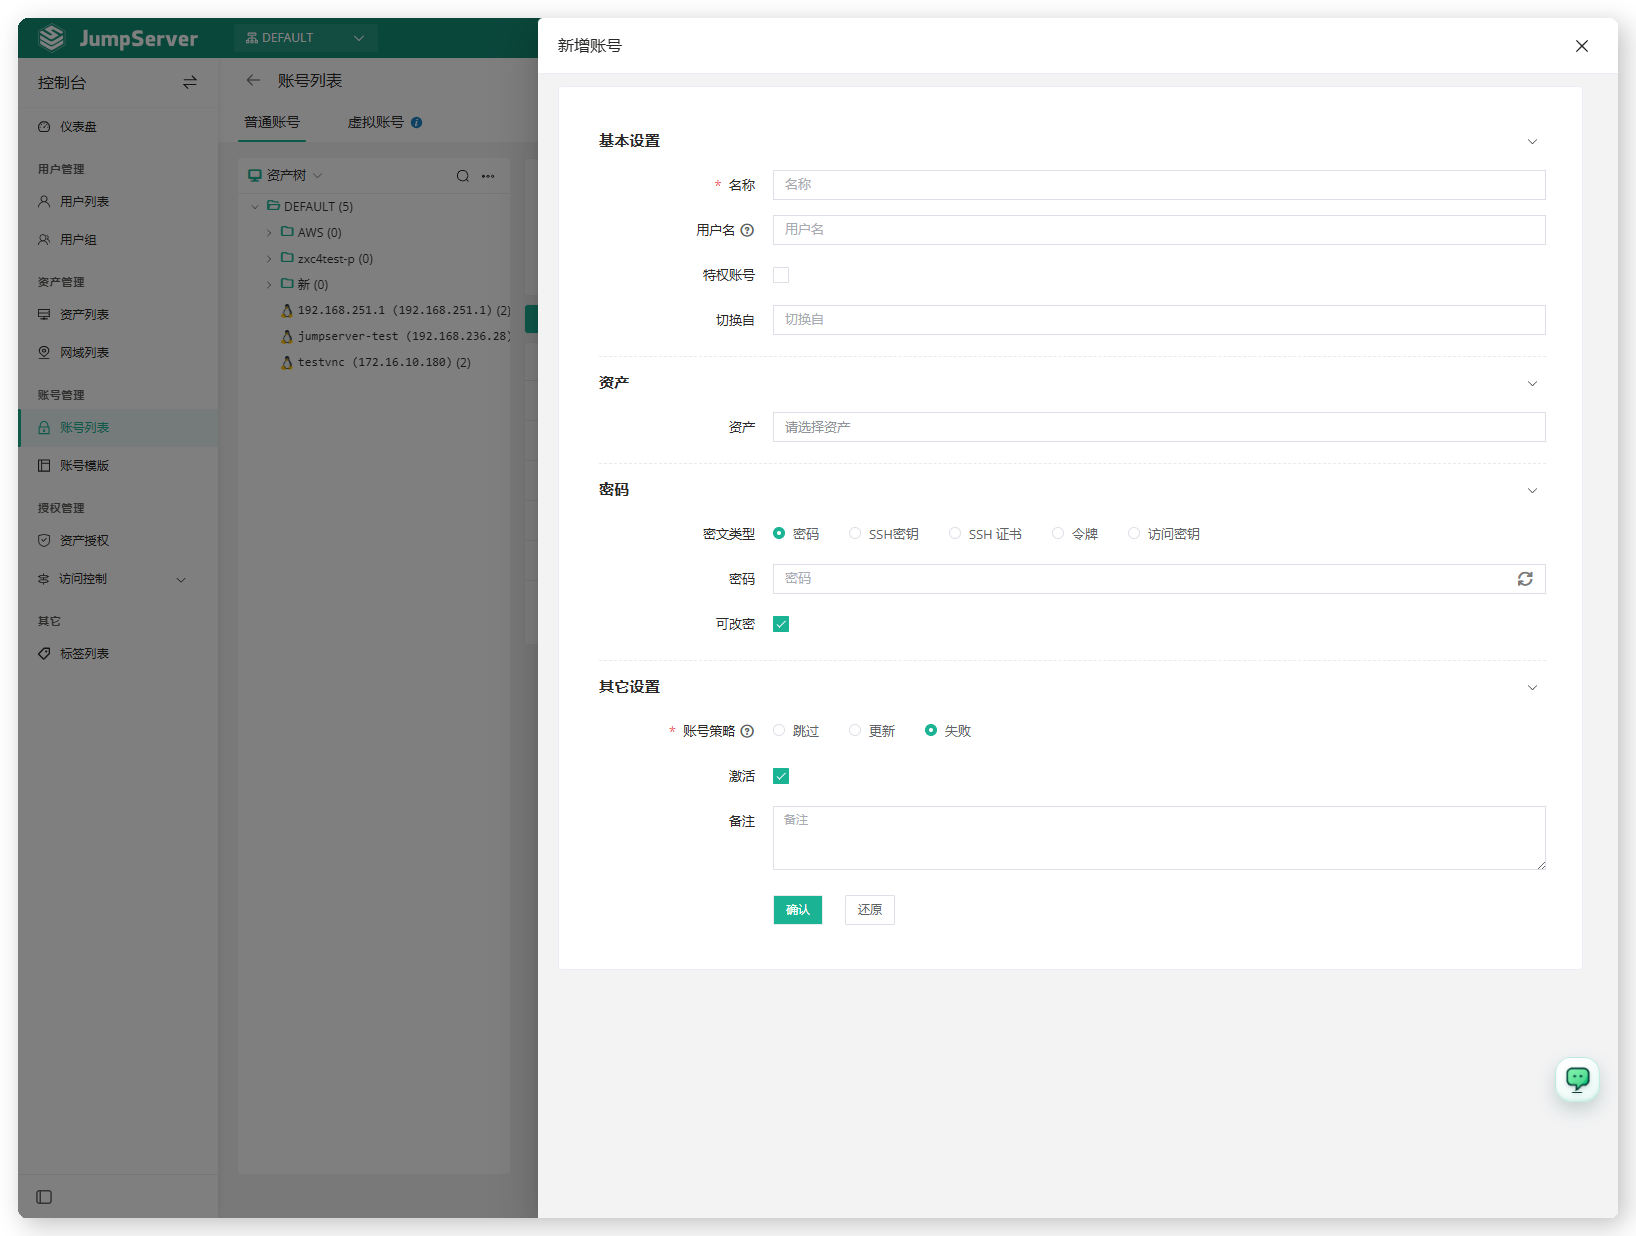
Task: Click the 确认 submit button
Action: [x=798, y=910]
